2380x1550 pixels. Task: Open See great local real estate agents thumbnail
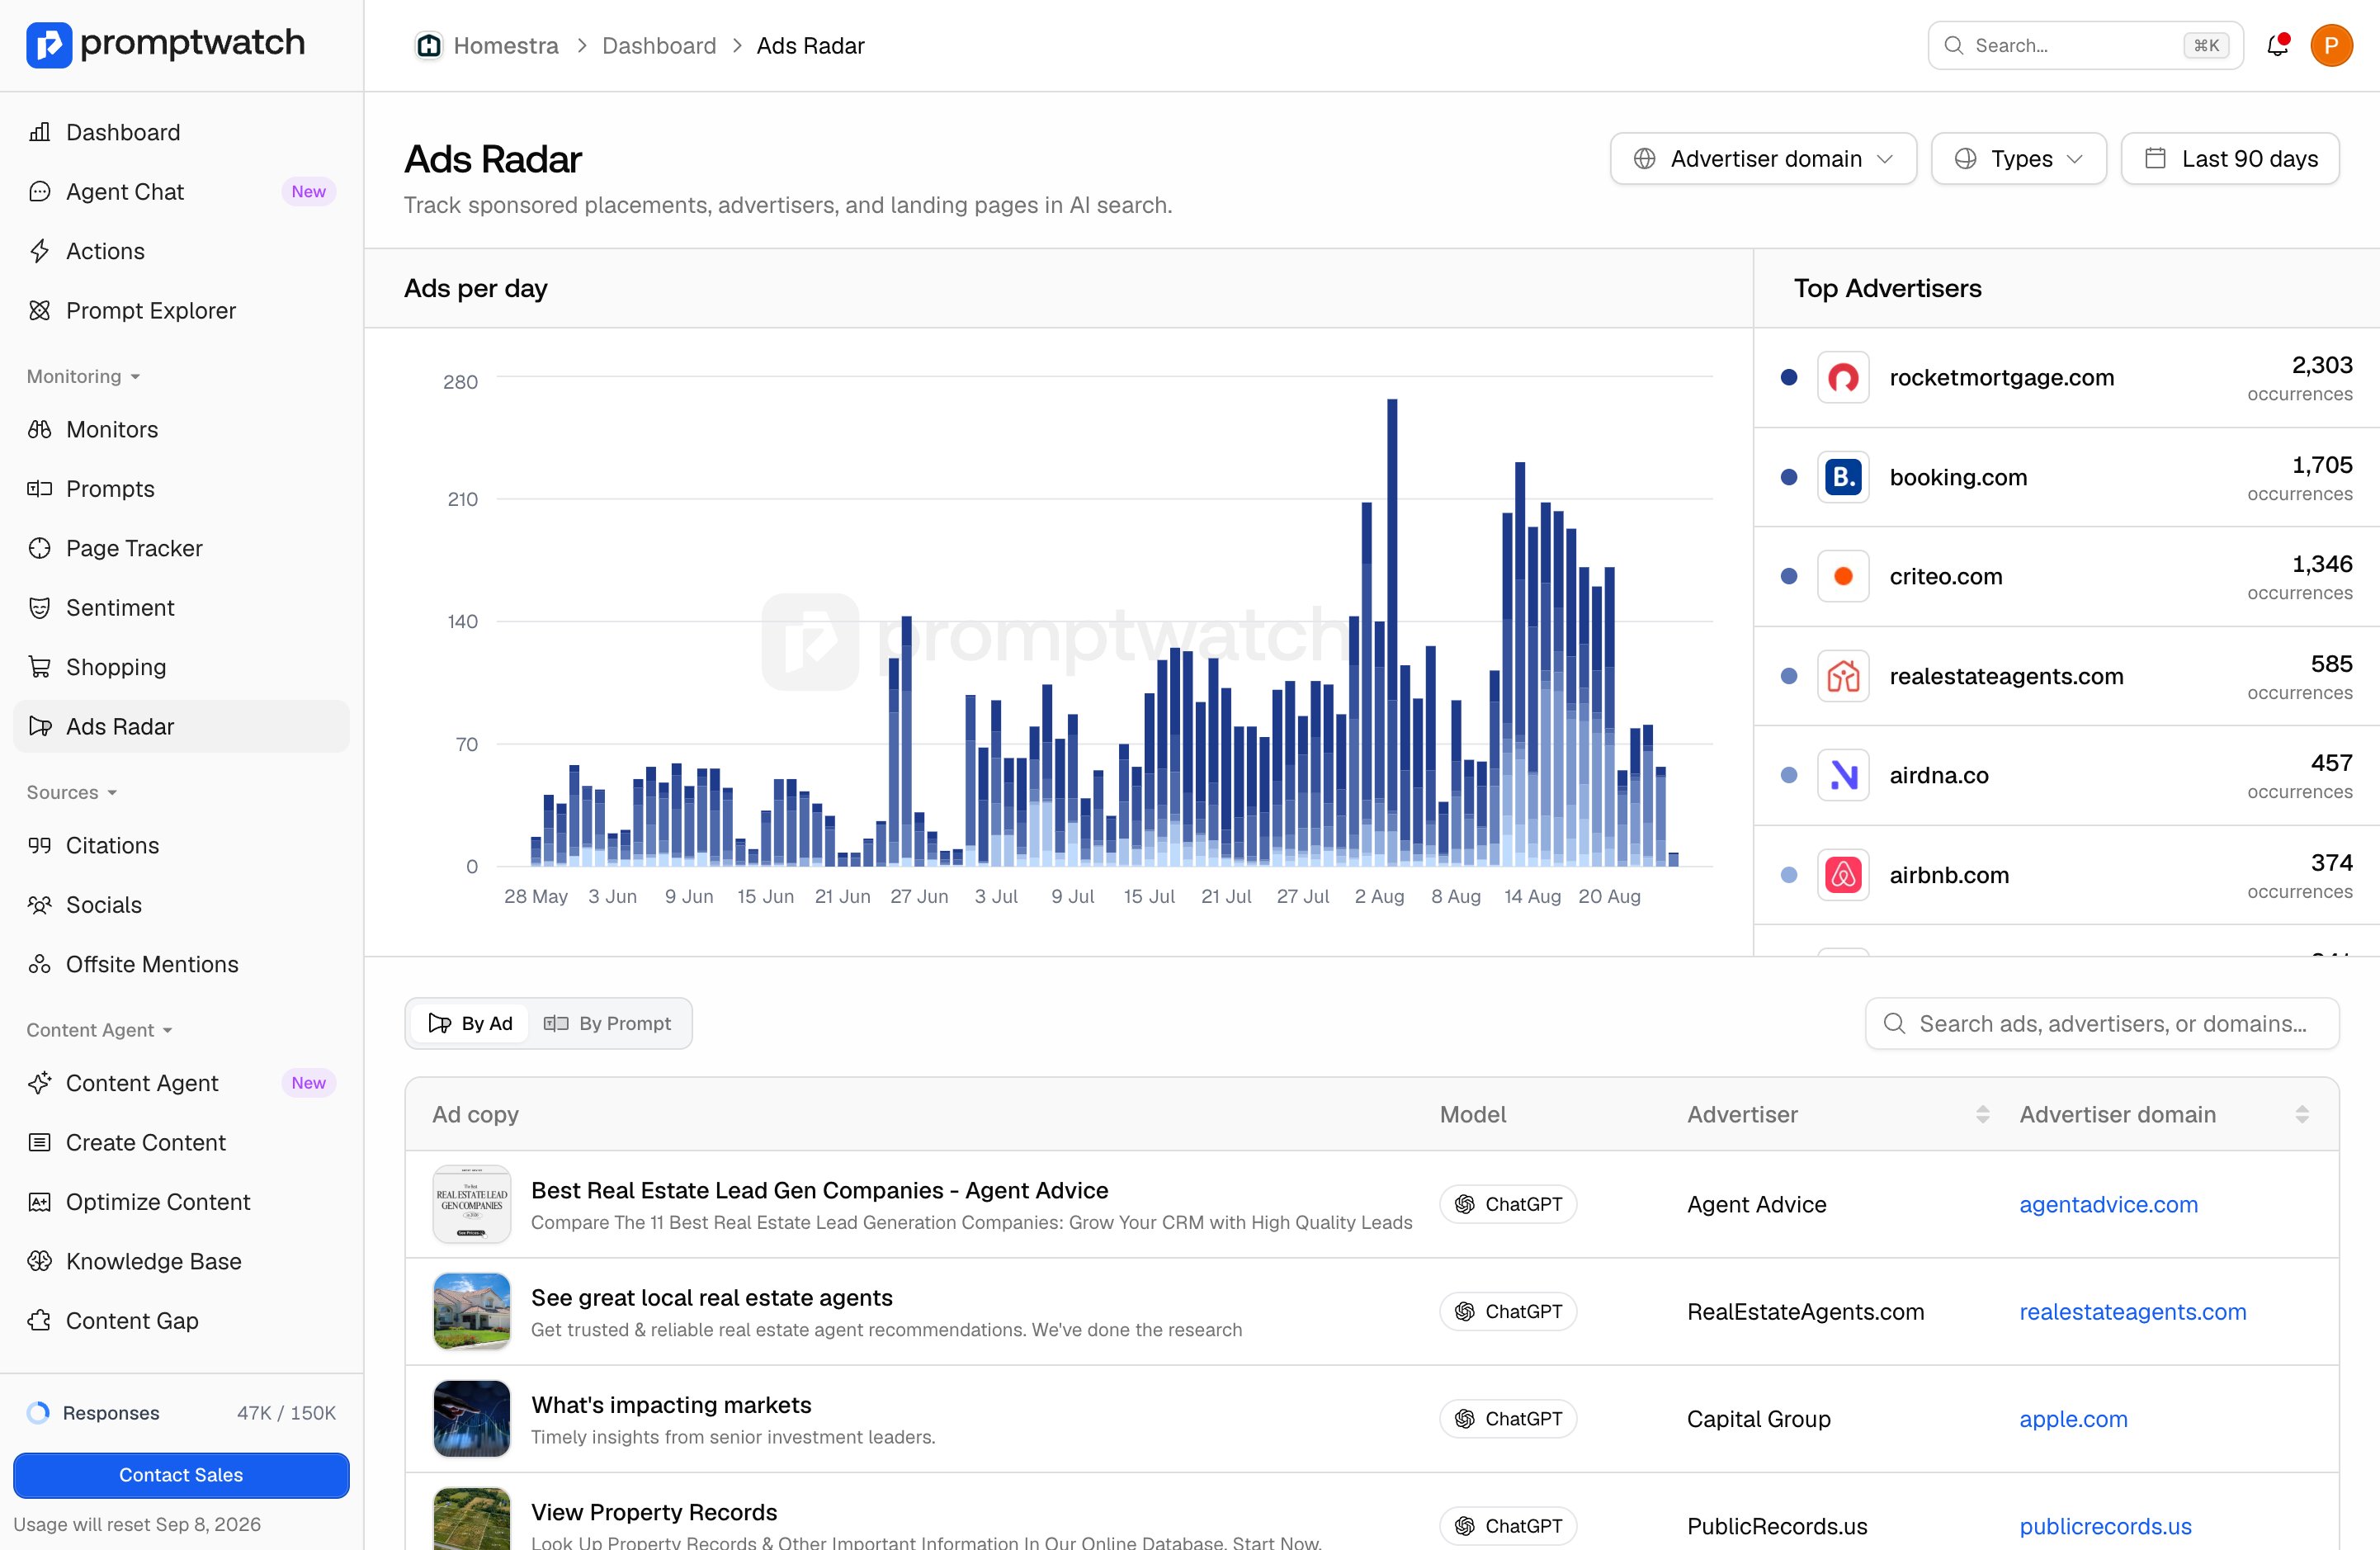coord(472,1311)
